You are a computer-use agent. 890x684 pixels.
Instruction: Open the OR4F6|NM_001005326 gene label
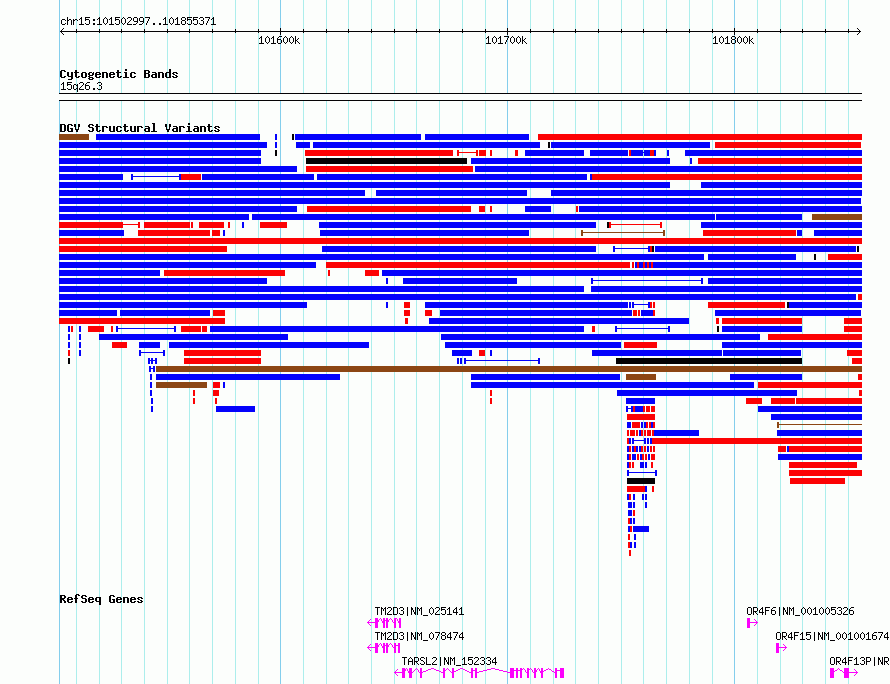click(x=800, y=611)
